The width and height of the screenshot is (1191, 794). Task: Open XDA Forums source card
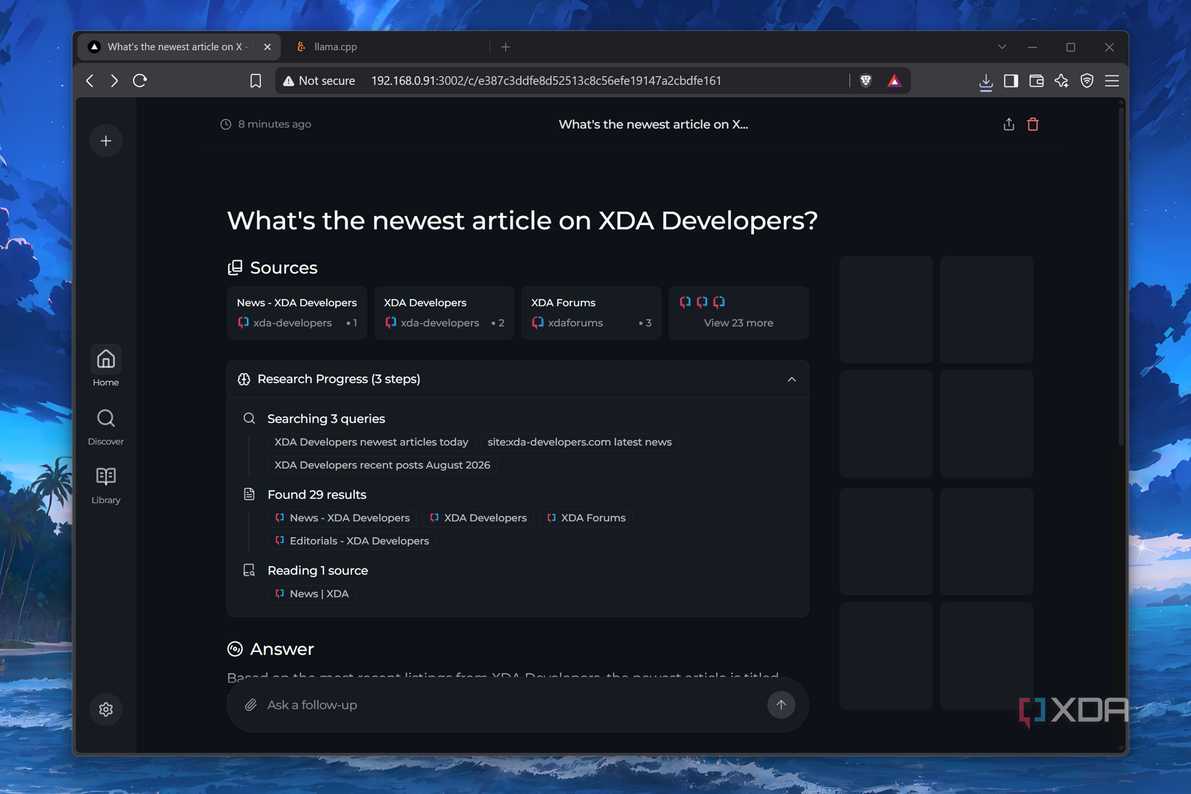592,312
